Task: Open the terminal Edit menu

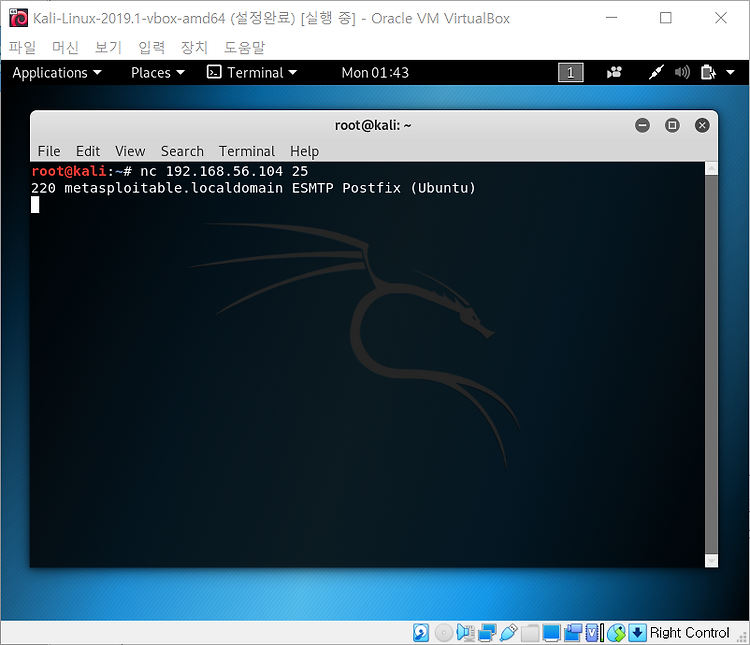Action: [x=88, y=151]
